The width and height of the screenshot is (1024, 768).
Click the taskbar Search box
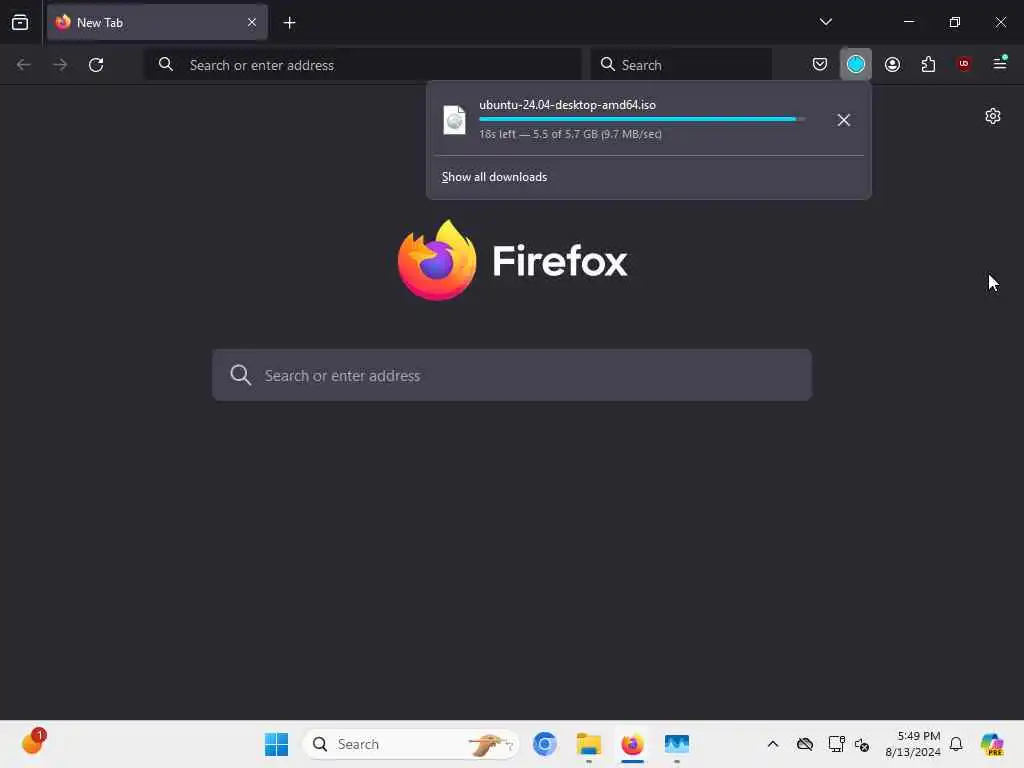coord(411,744)
